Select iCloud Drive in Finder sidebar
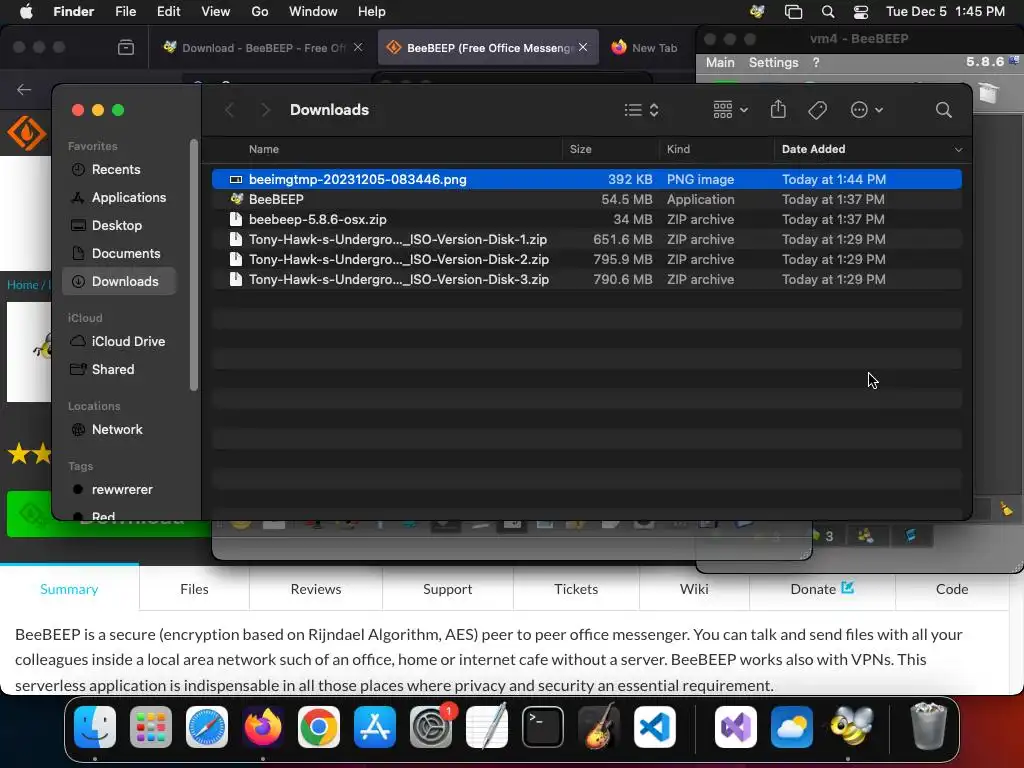Image resolution: width=1024 pixels, height=768 pixels. point(118,342)
